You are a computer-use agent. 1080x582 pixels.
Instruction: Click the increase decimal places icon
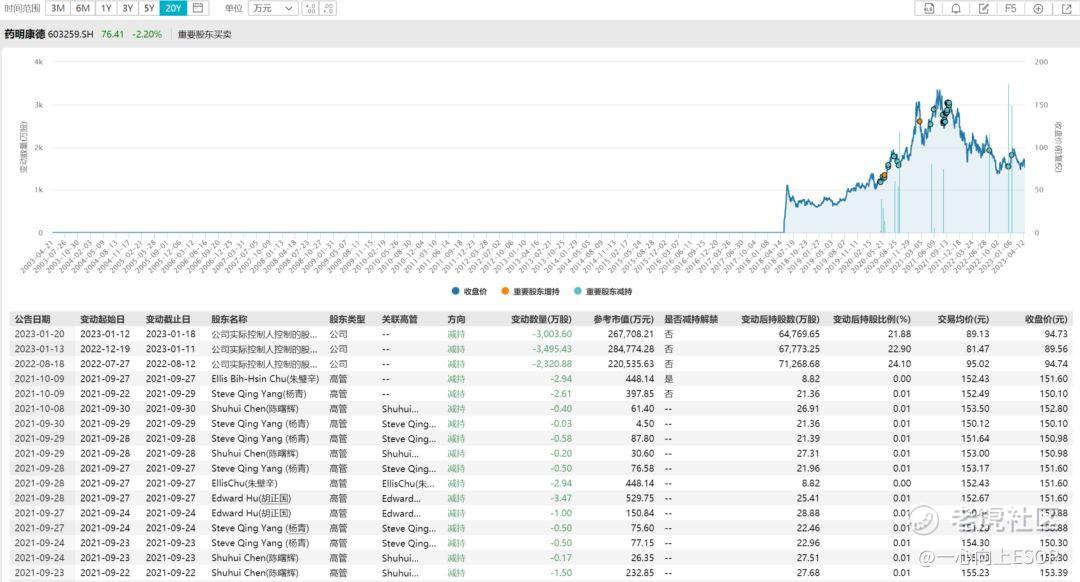311,8
